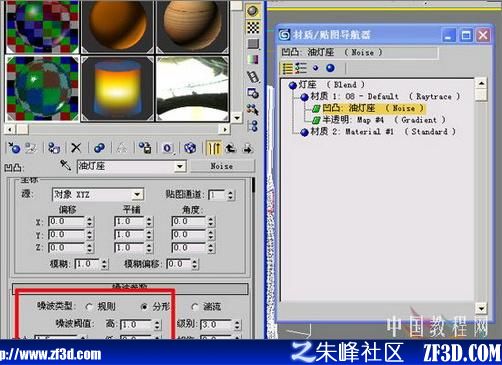Pick material from object eyedropper
This screenshot has height=365, width=502.
coord(65,165)
